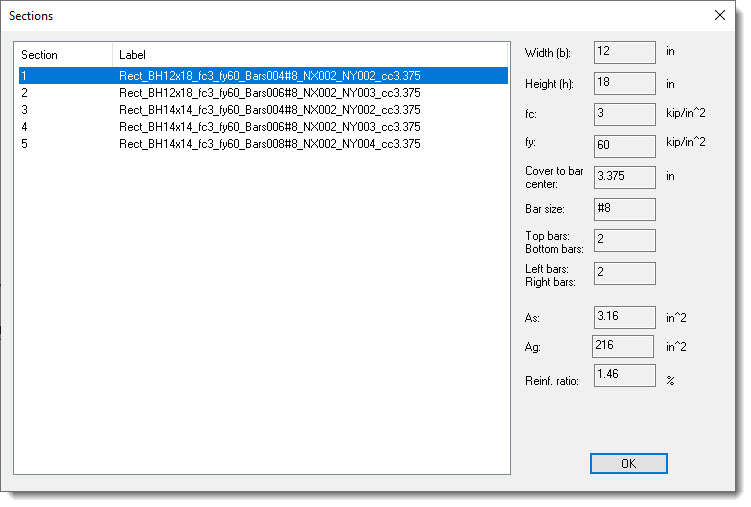Click the Ag gross area field
The height and width of the screenshot is (507, 751).
pos(624,346)
